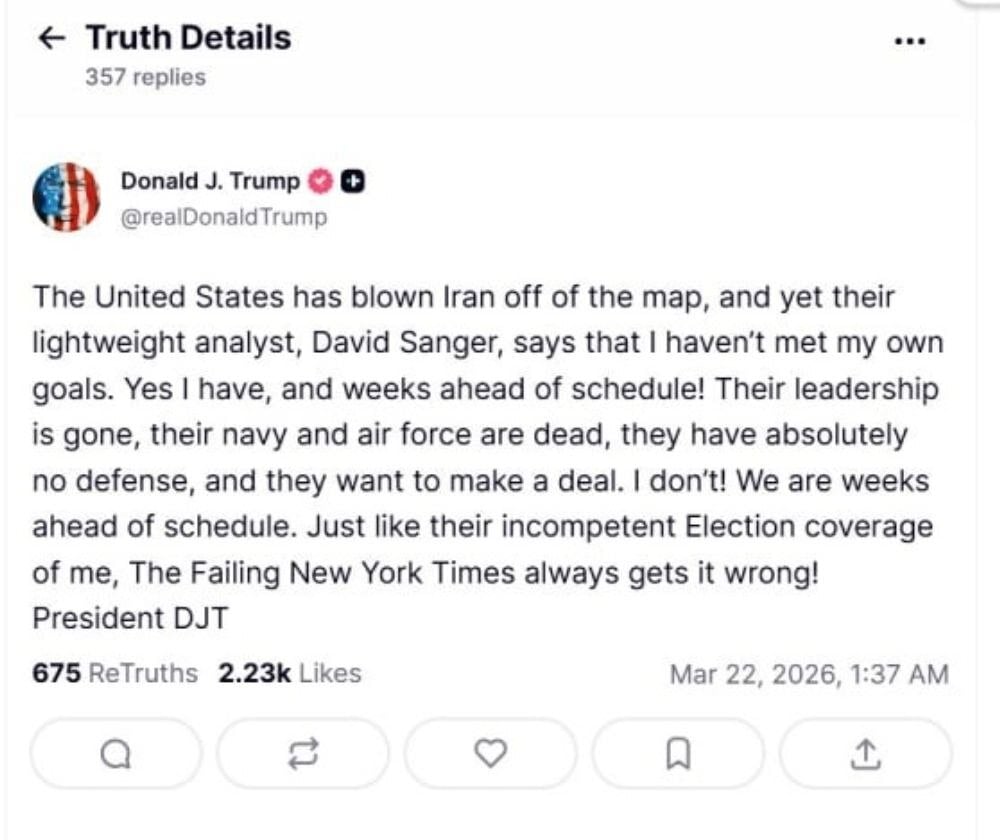The image size is (1000, 840).
Task: Open the @realDonaldTrump handle link
Action: (223, 217)
